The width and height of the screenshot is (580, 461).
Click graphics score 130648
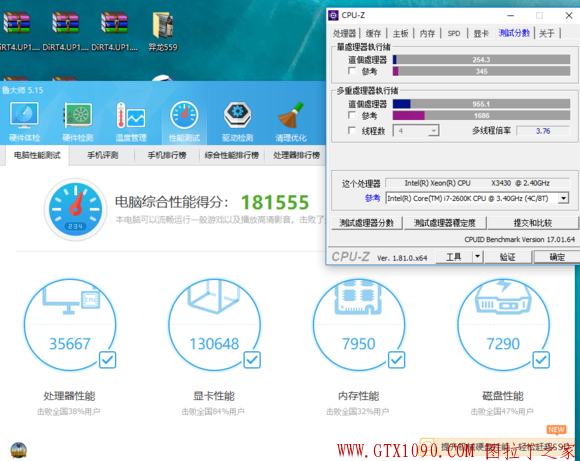(x=215, y=344)
